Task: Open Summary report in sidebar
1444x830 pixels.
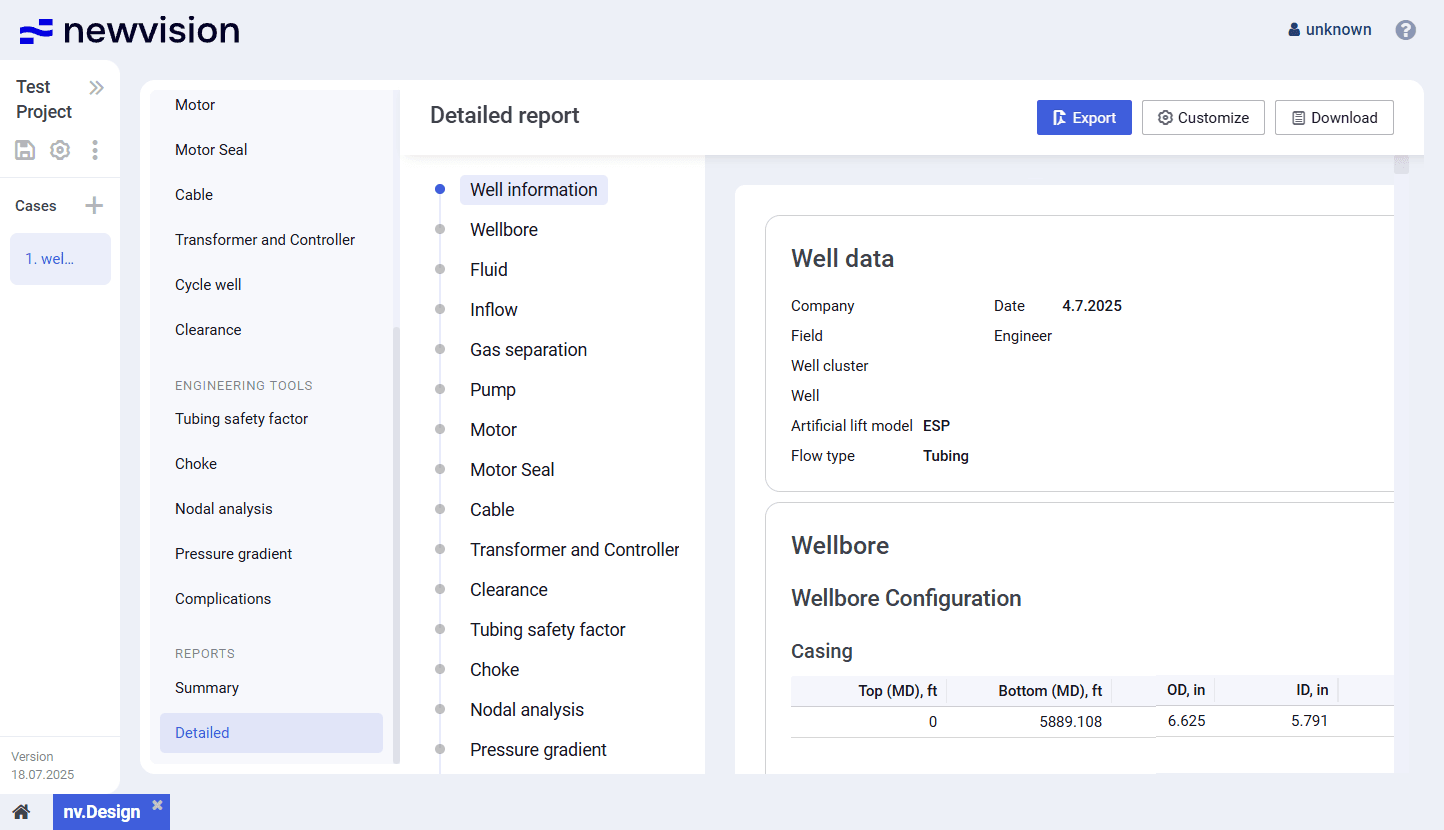Action: coord(207,688)
